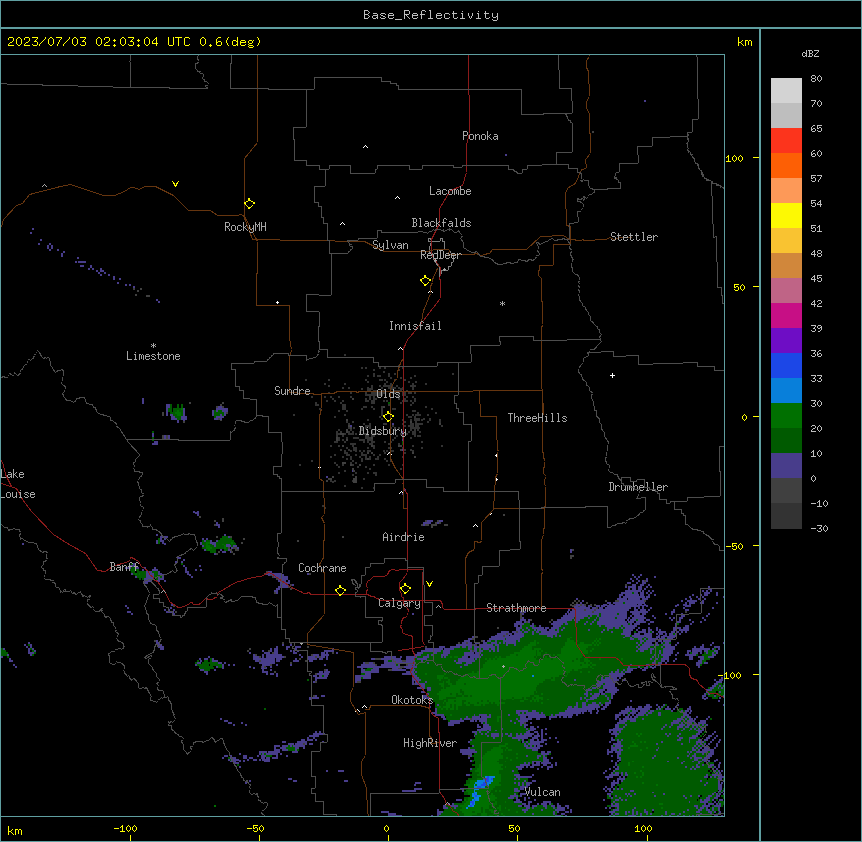
Task: Click the Drumheller label
Action: click(638, 487)
